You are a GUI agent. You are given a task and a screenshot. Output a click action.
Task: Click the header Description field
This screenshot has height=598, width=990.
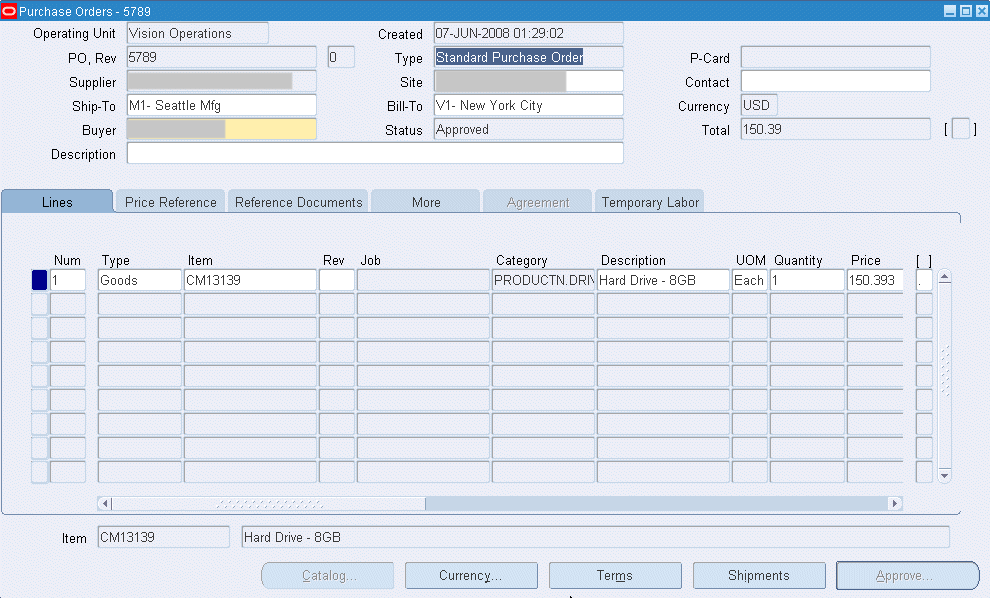pos(375,153)
